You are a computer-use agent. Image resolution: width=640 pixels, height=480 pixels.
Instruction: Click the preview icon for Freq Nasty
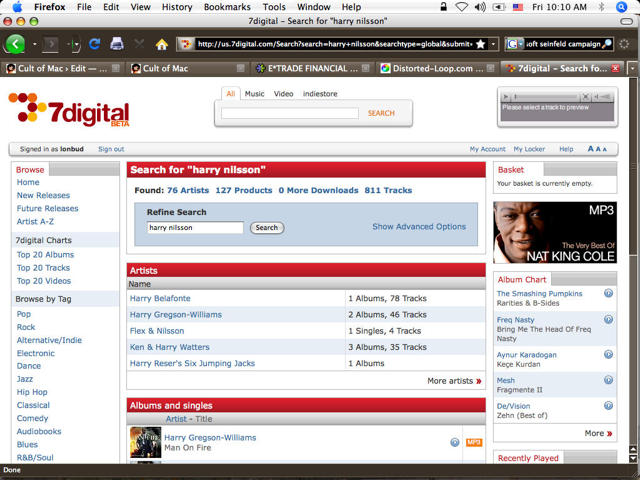click(608, 319)
